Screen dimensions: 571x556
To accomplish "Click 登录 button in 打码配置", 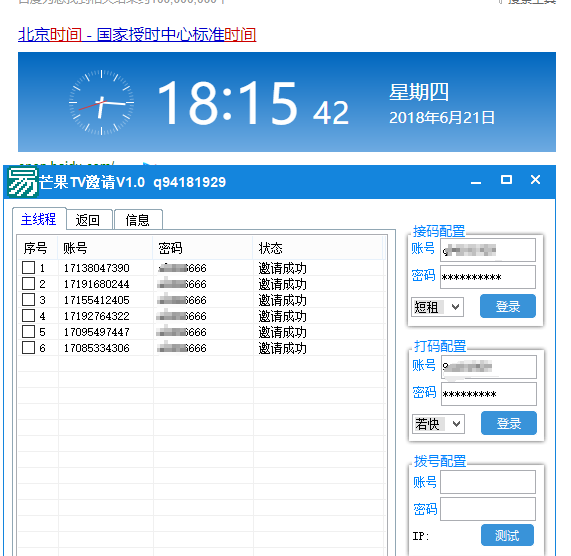I will (x=509, y=423).
